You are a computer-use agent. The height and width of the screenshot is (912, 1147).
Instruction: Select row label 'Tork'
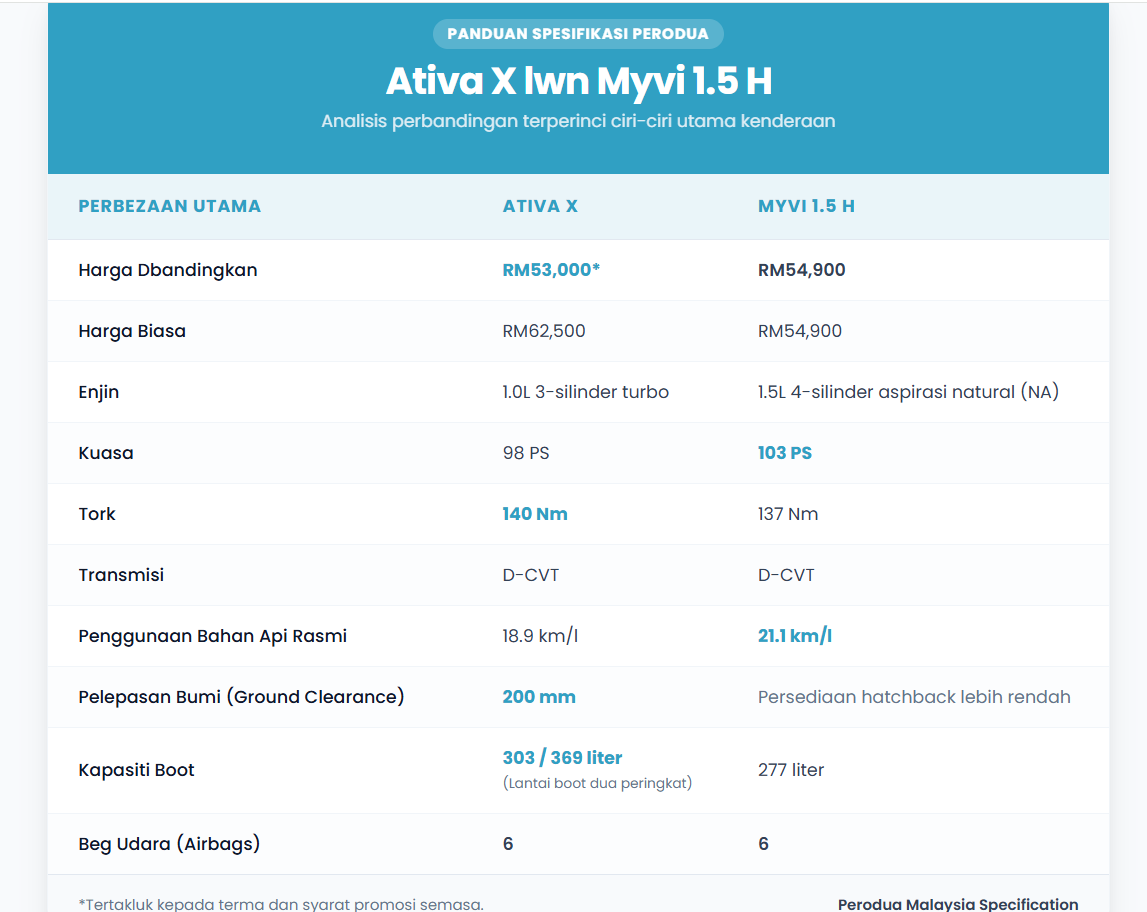coord(97,514)
